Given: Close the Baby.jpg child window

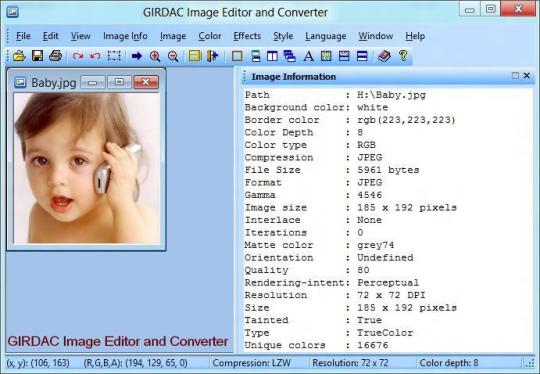Looking at the screenshot, I should pos(146,82).
